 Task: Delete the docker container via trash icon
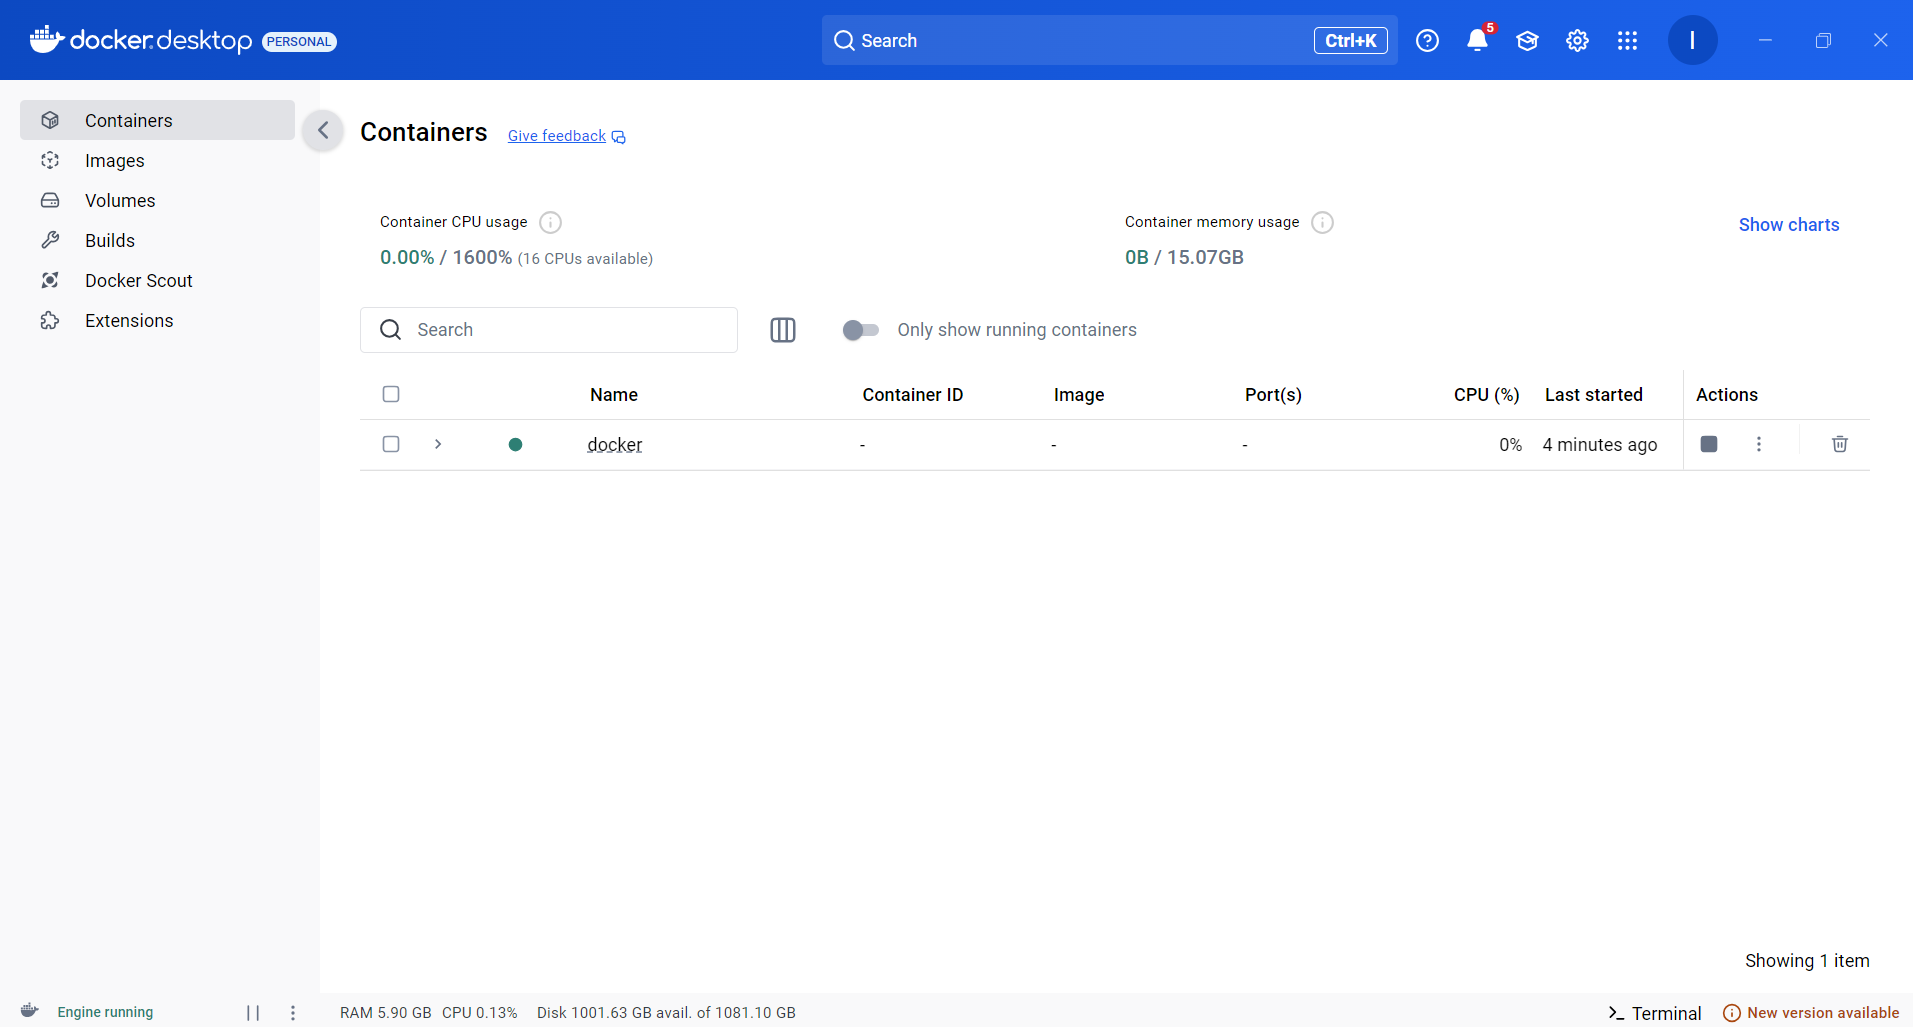pos(1840,444)
